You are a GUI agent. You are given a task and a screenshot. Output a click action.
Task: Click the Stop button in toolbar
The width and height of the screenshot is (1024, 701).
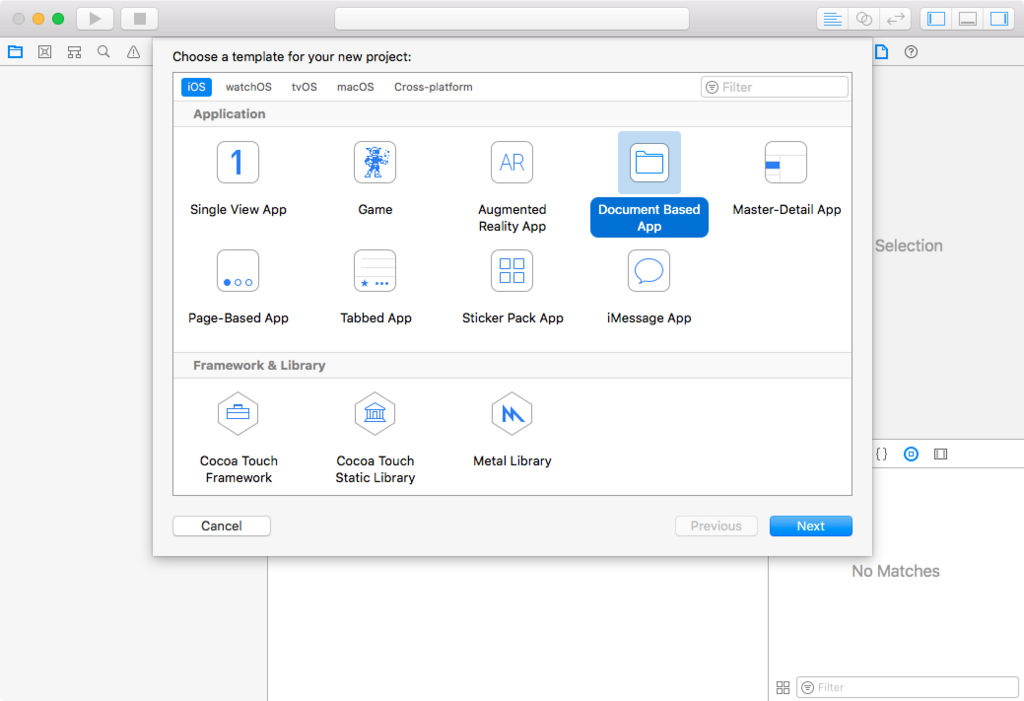[x=140, y=18]
